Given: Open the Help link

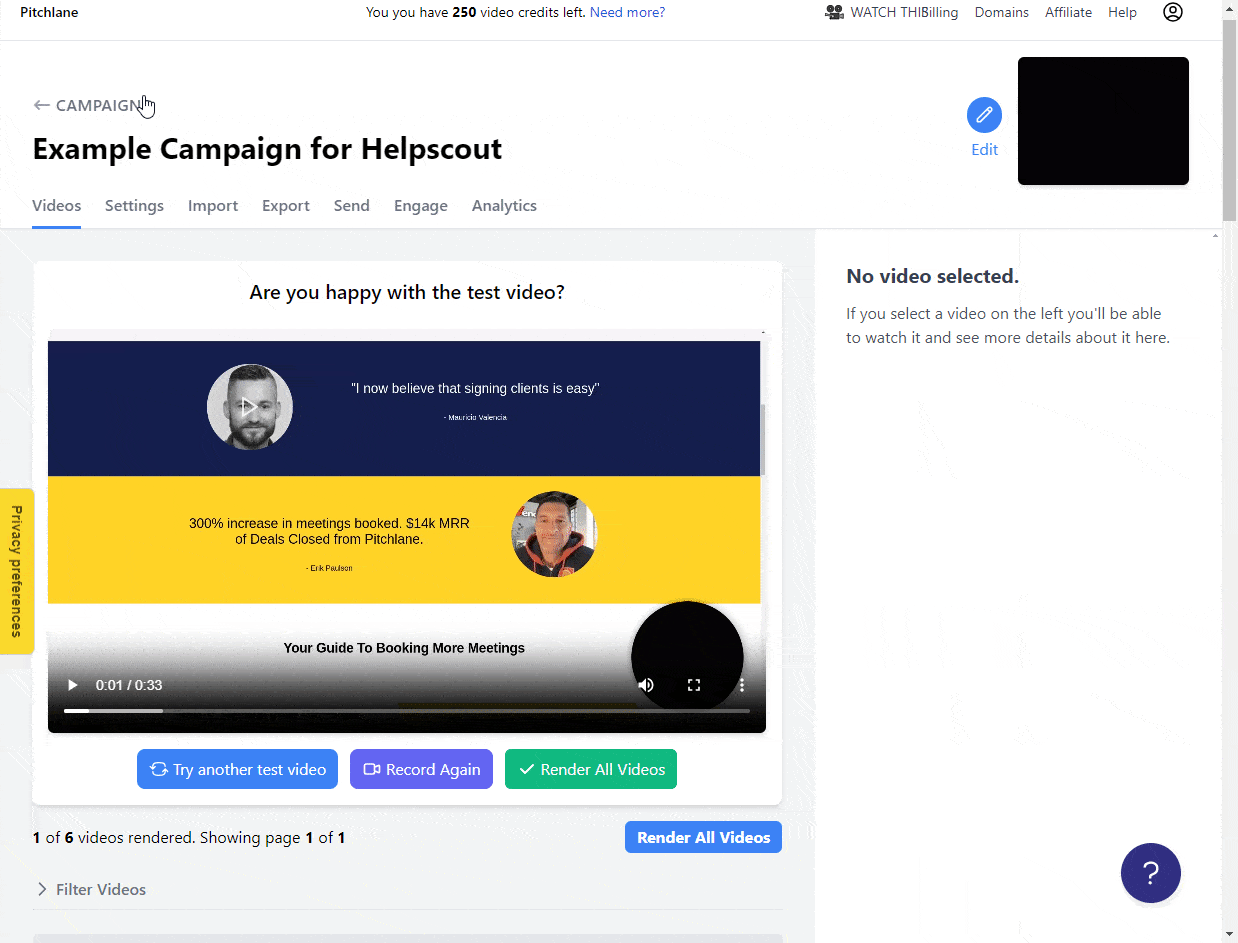Looking at the screenshot, I should [1122, 13].
